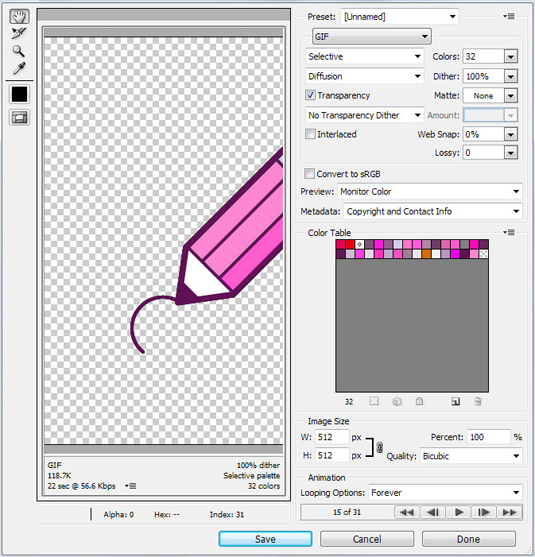
Task: Click the 'Alpha: 0' readout
Action: (119, 514)
